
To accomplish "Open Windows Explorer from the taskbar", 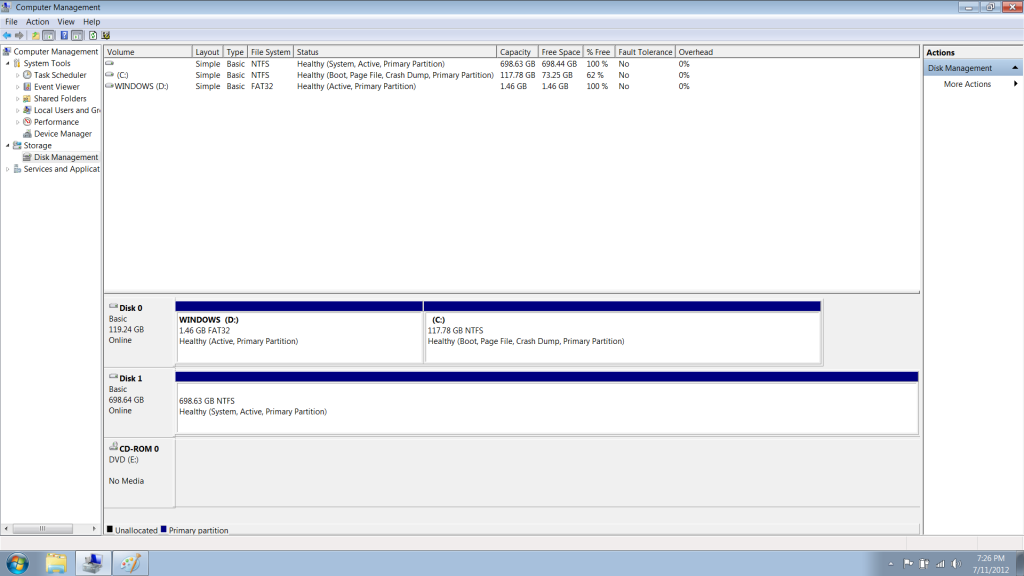I will click(x=56, y=563).
